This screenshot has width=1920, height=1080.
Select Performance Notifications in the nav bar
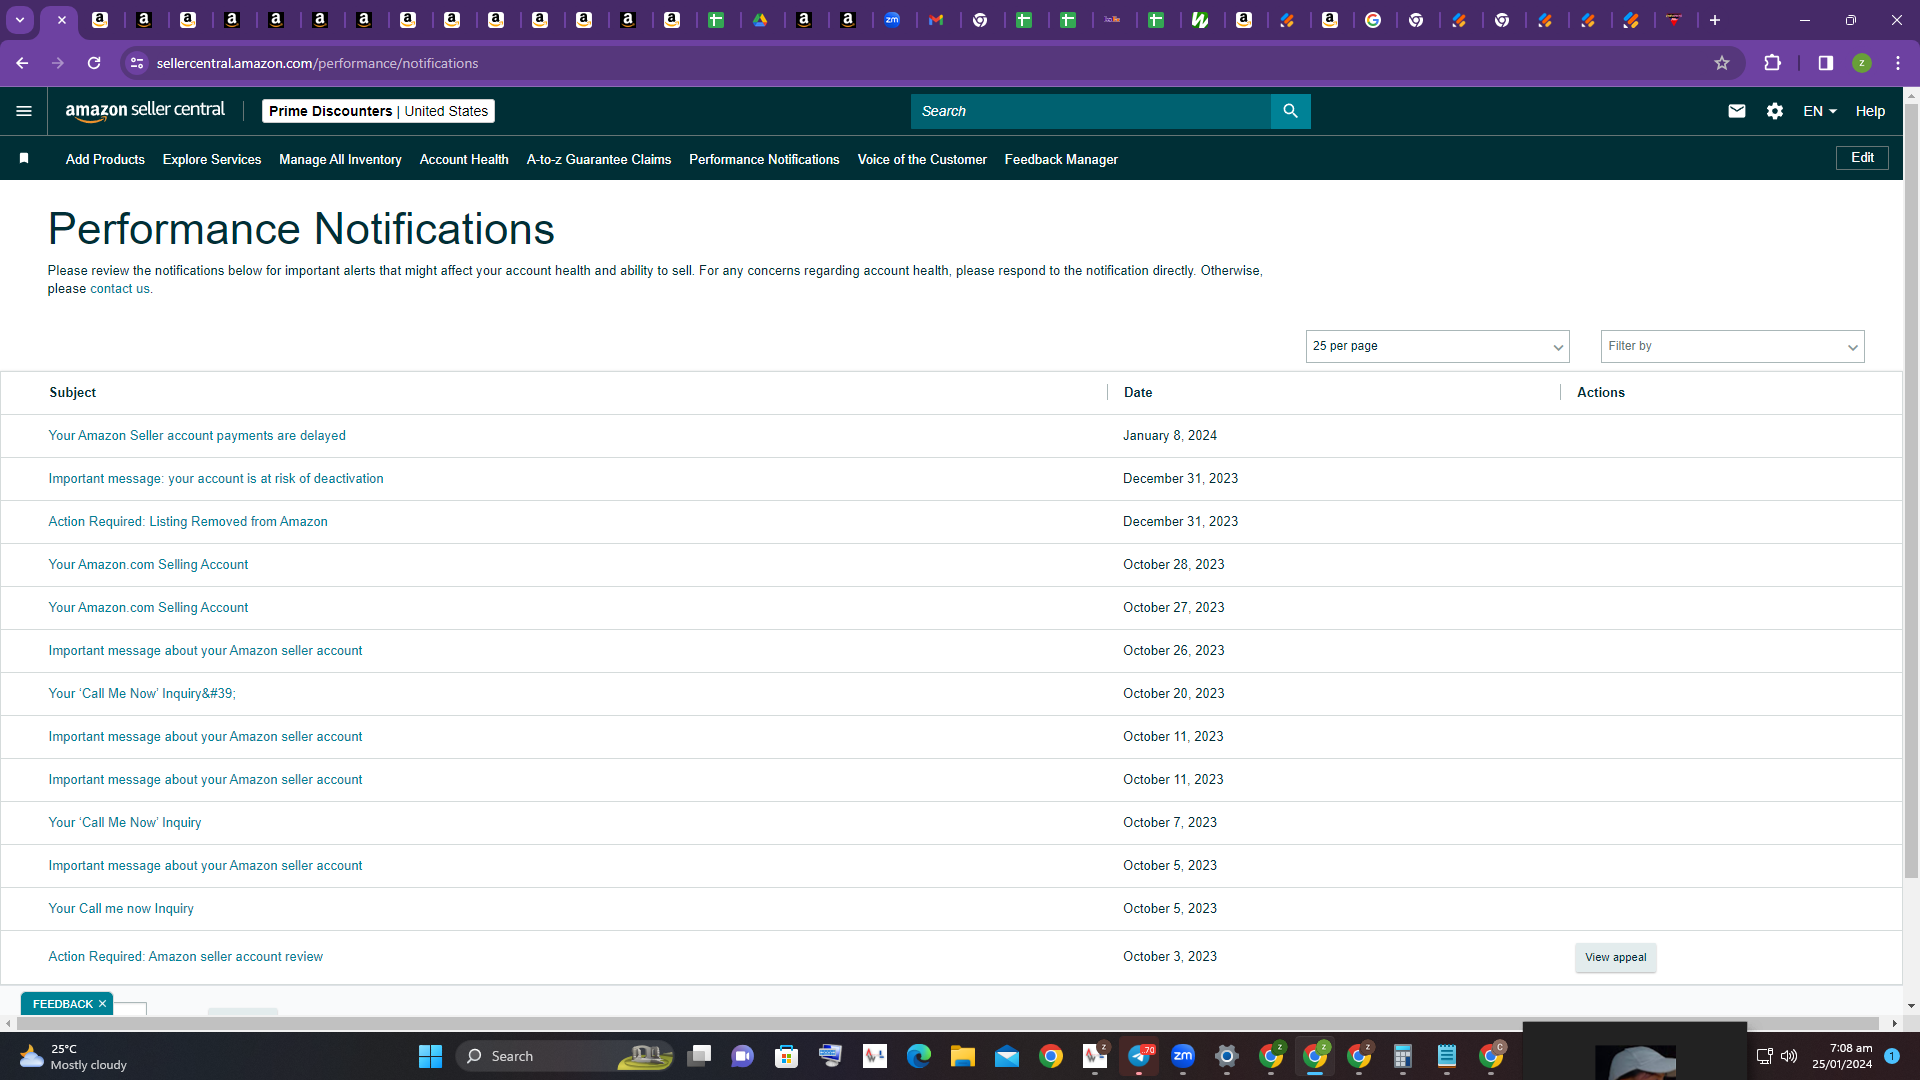(764, 159)
